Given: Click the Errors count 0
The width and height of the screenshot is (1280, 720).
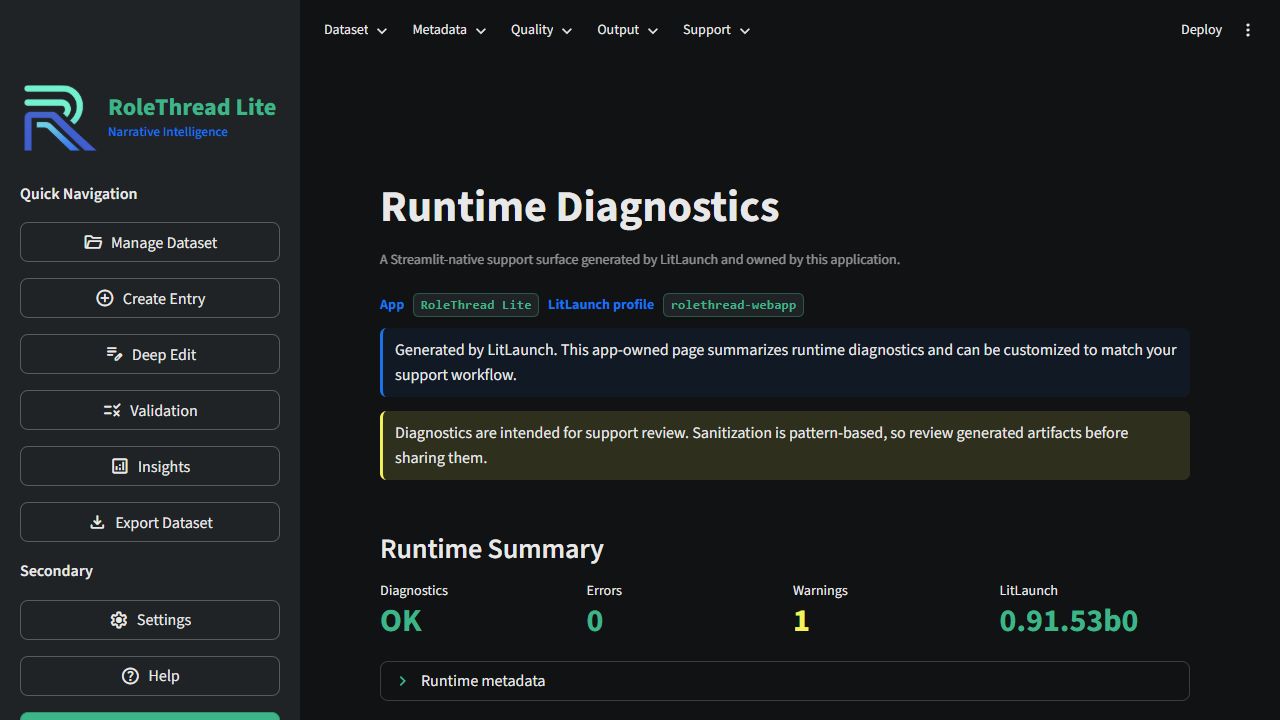Looking at the screenshot, I should tap(595, 621).
